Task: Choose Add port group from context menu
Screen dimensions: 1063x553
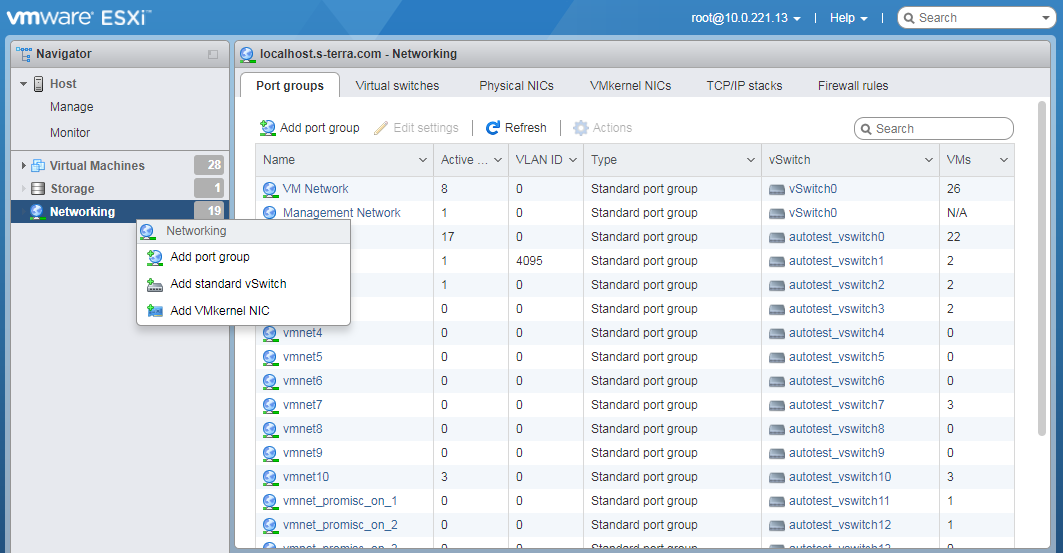Action: click(243, 258)
